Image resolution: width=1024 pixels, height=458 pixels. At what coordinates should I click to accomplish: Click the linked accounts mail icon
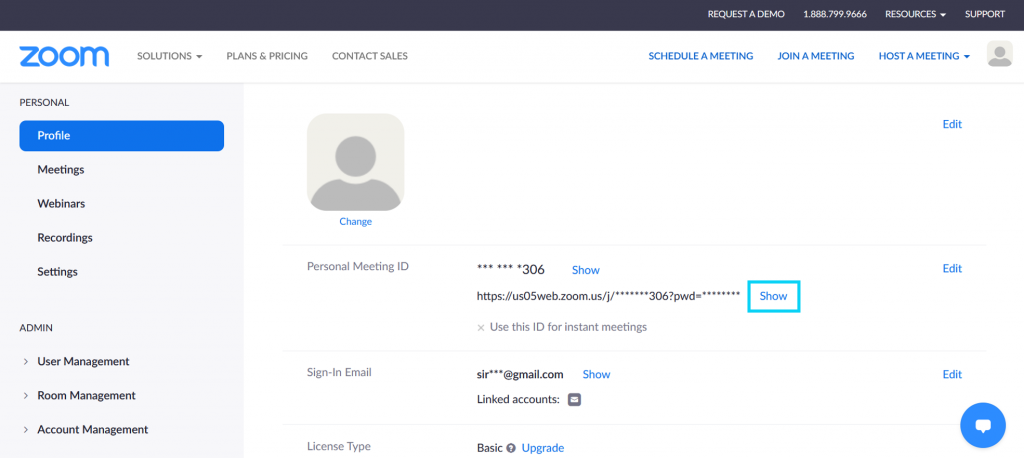click(574, 399)
